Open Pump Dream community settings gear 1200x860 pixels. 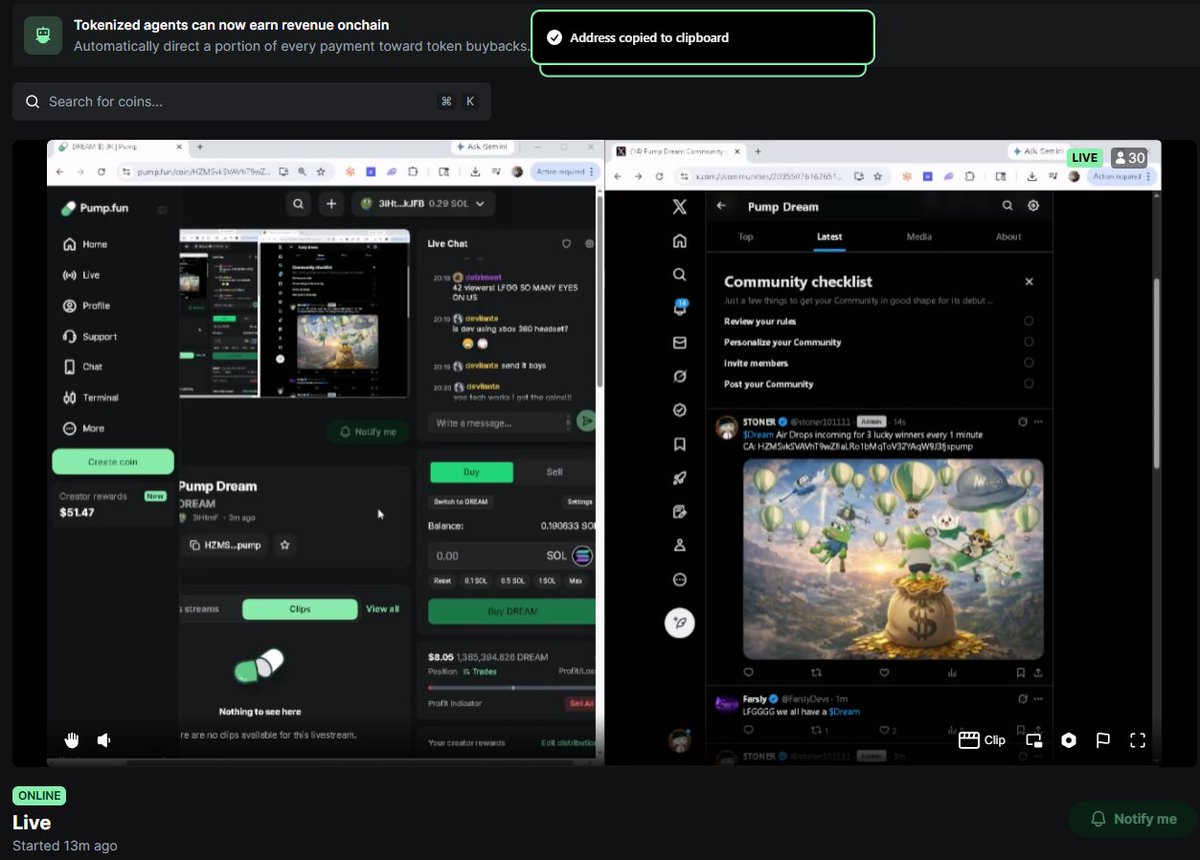[1033, 206]
